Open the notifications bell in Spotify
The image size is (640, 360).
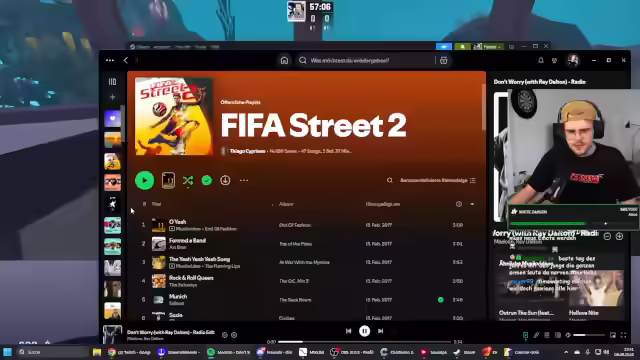(541, 60)
